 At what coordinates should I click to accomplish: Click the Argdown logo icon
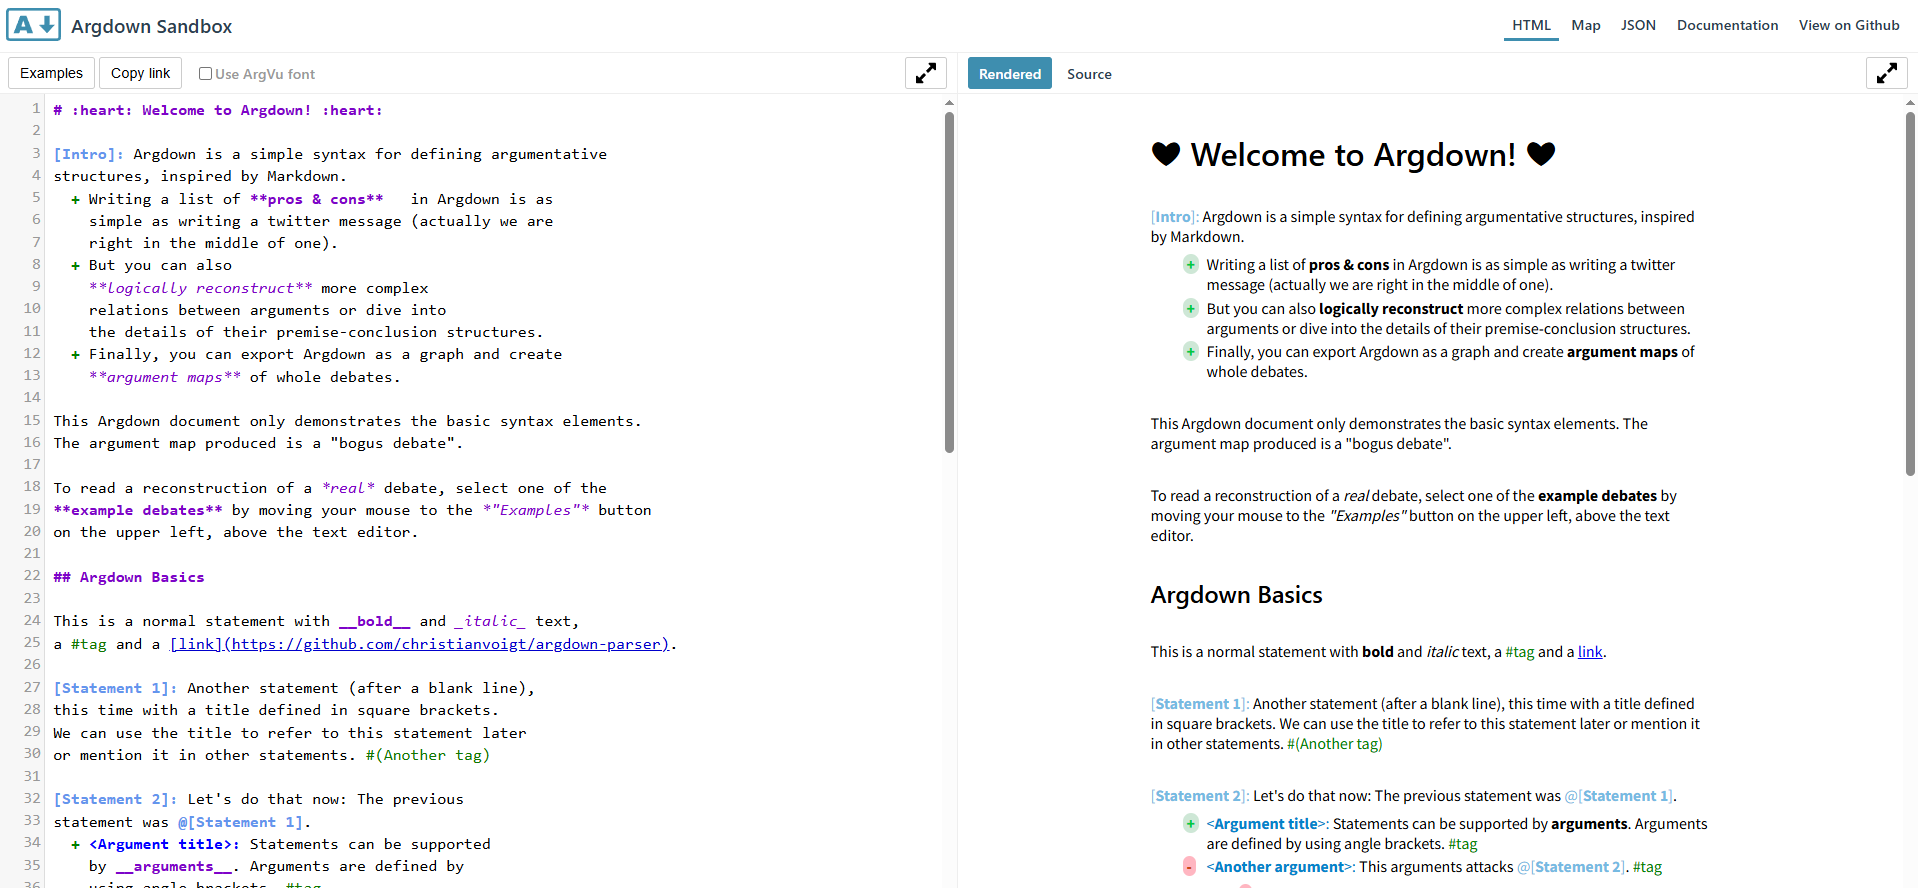(x=33, y=25)
